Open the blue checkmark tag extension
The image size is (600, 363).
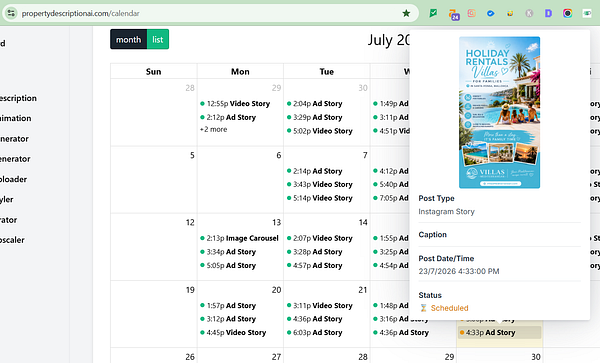pos(491,13)
